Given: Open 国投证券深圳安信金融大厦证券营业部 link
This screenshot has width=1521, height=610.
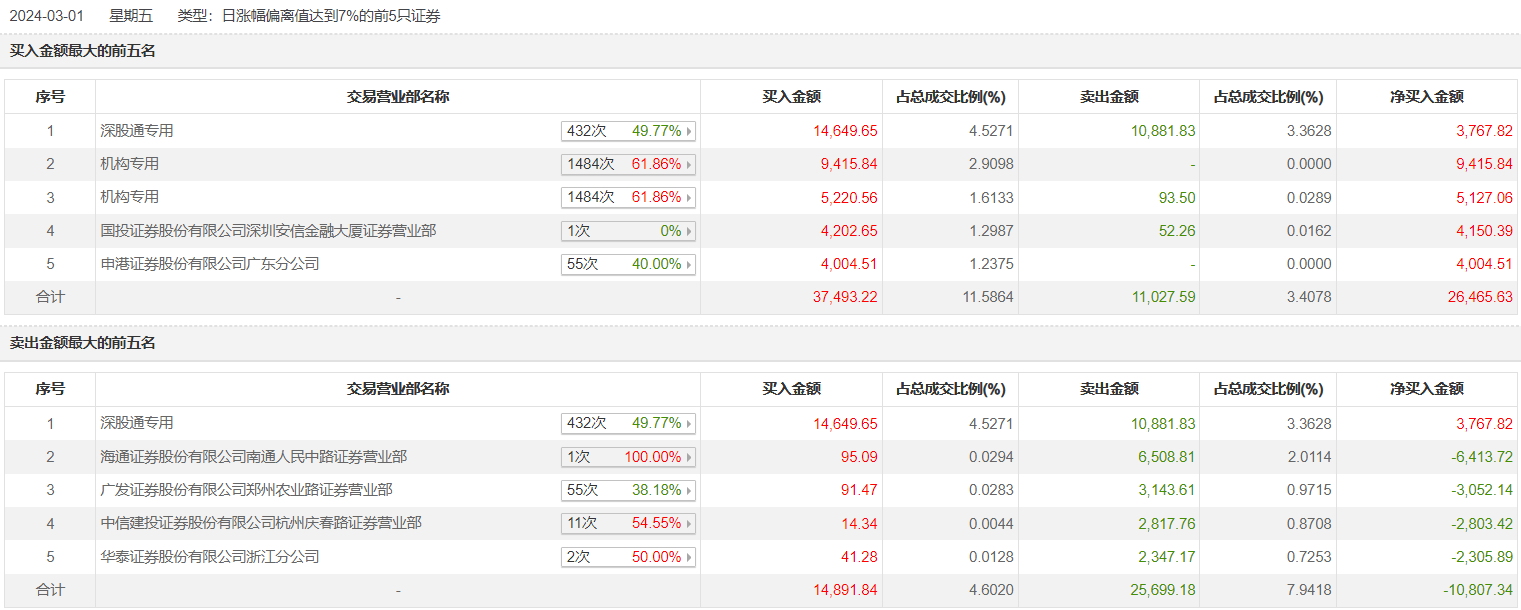Looking at the screenshot, I should pyautogui.click(x=268, y=231).
